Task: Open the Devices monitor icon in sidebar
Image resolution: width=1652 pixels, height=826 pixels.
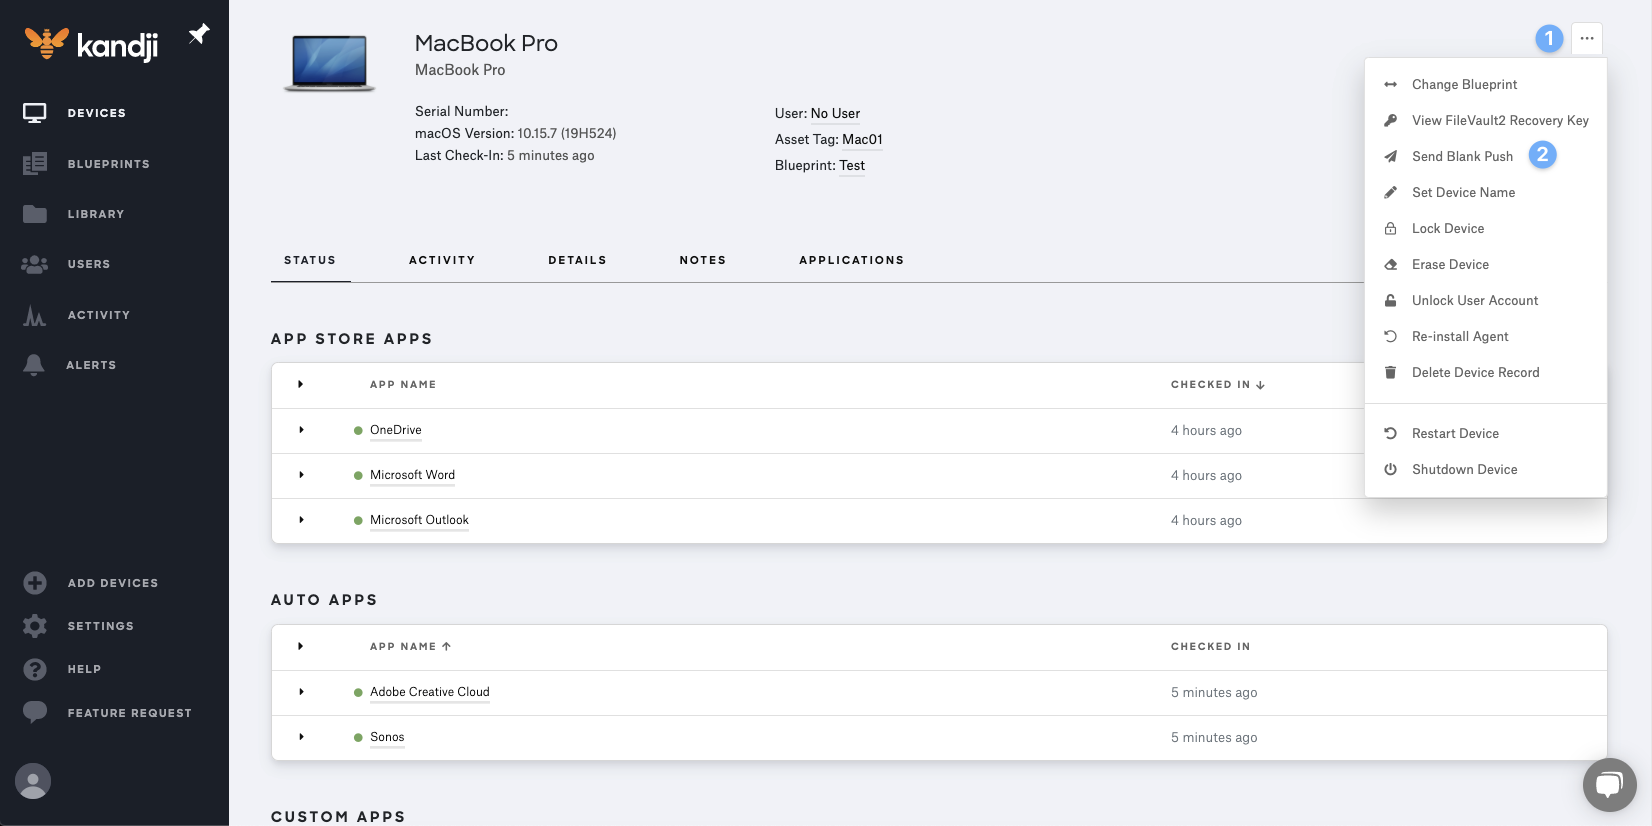Action: (x=35, y=113)
